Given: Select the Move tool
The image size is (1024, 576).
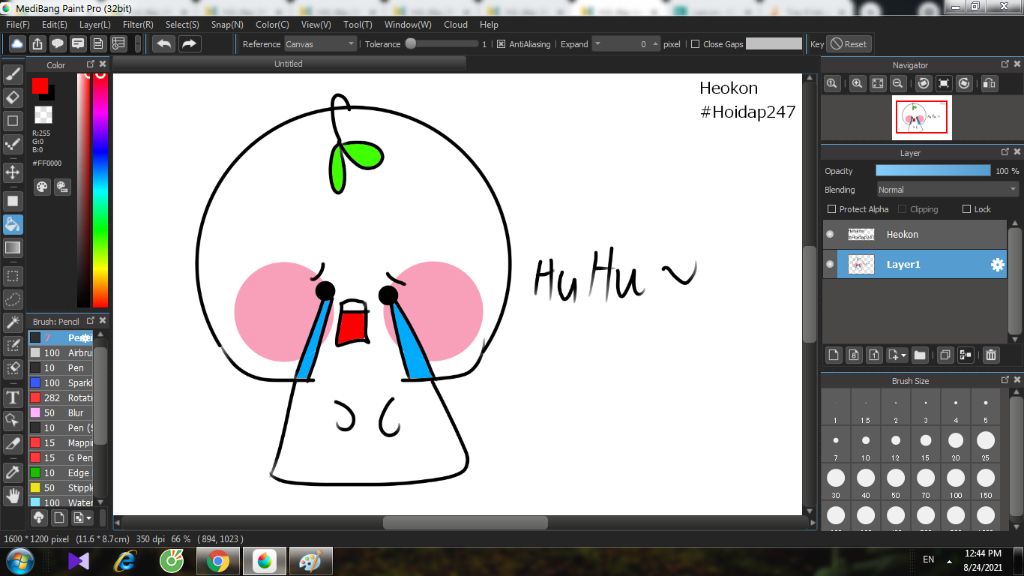Looking at the screenshot, I should click(x=12, y=172).
